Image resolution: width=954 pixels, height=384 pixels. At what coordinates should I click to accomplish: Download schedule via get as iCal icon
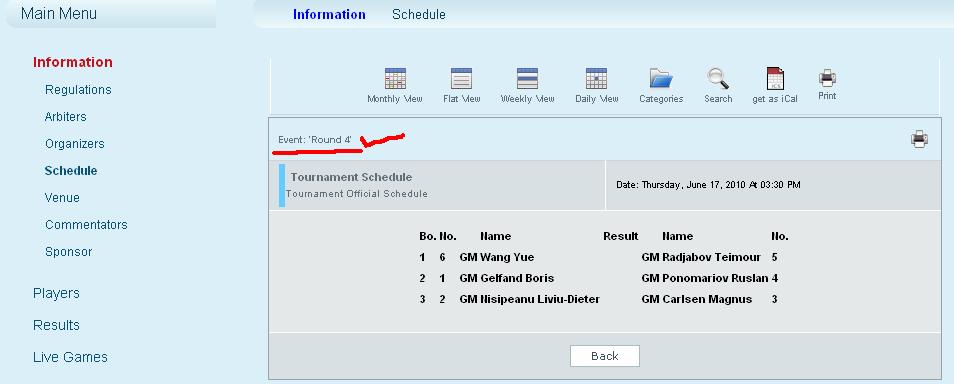775,79
